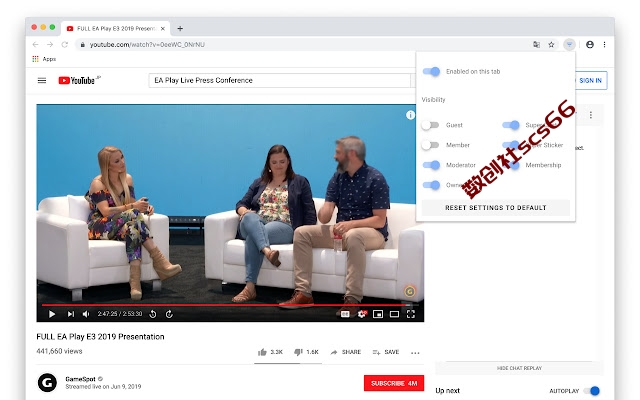This screenshot has height=400, width=640.
Task: Open the GameSpot channel name link
Action: point(80,379)
